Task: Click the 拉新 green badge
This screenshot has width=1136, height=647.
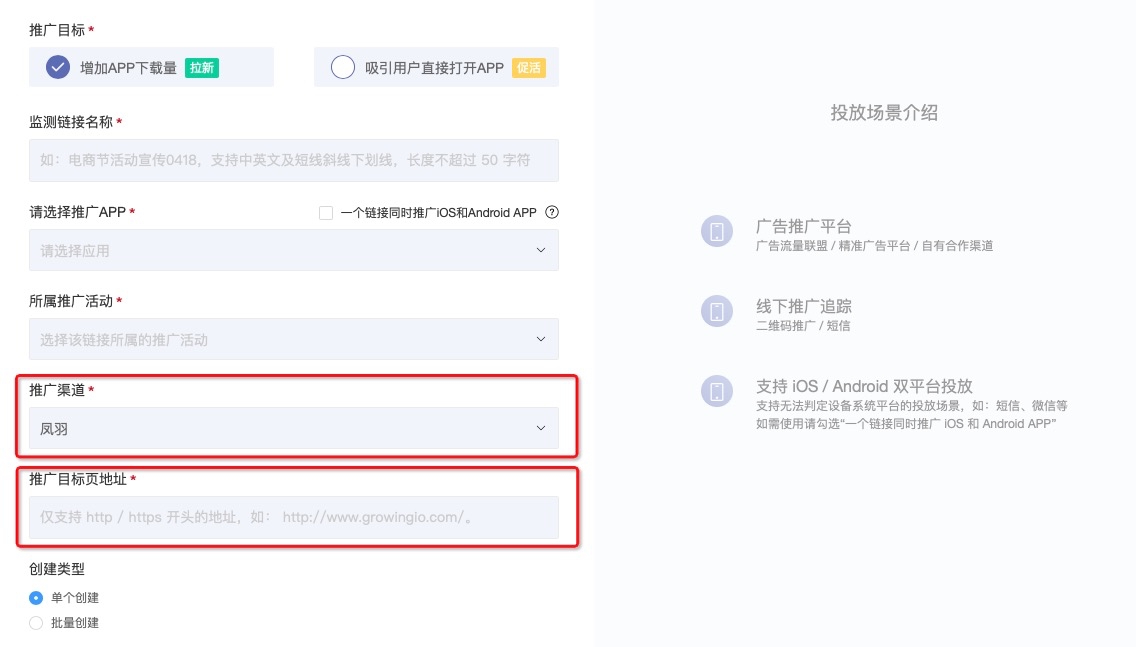Action: point(202,68)
